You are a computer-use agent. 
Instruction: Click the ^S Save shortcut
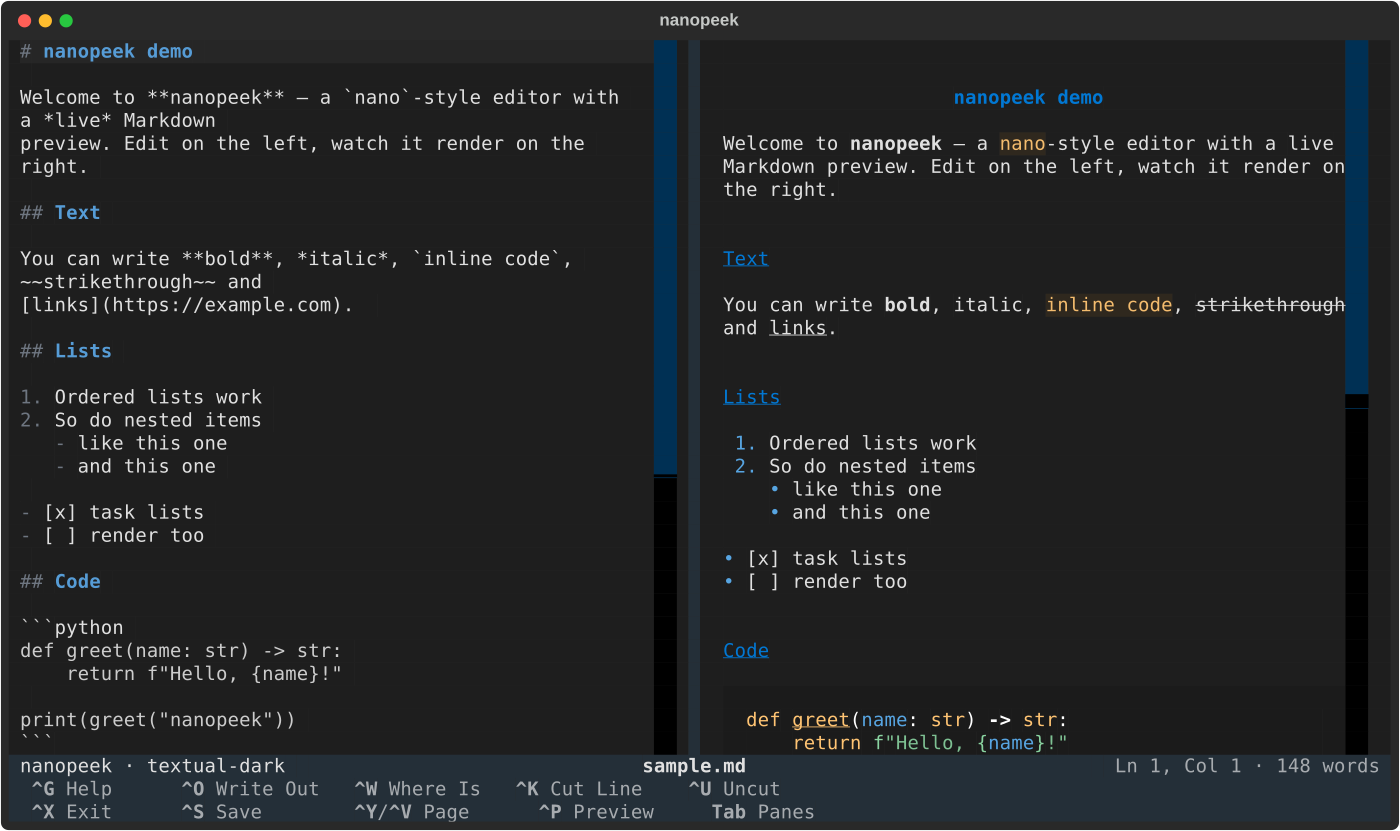[x=221, y=812]
